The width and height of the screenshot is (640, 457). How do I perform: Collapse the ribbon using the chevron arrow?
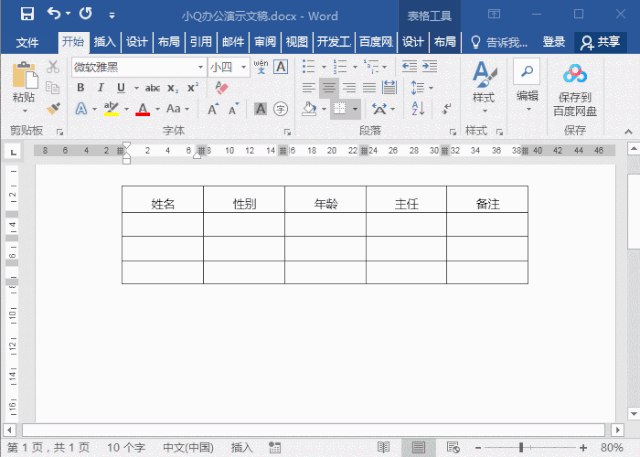[629, 131]
